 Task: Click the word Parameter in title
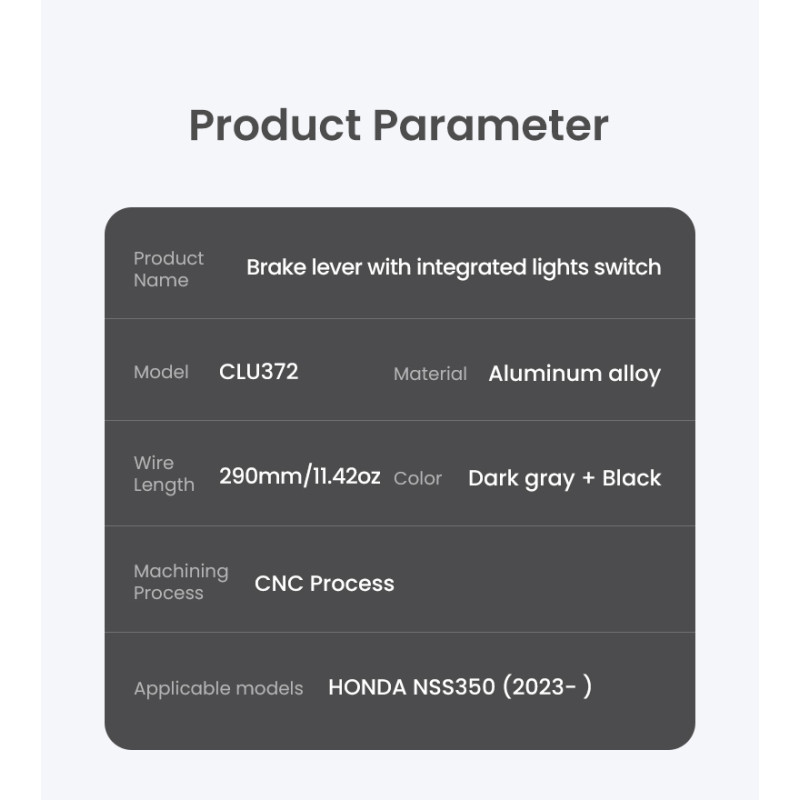[x=491, y=126]
